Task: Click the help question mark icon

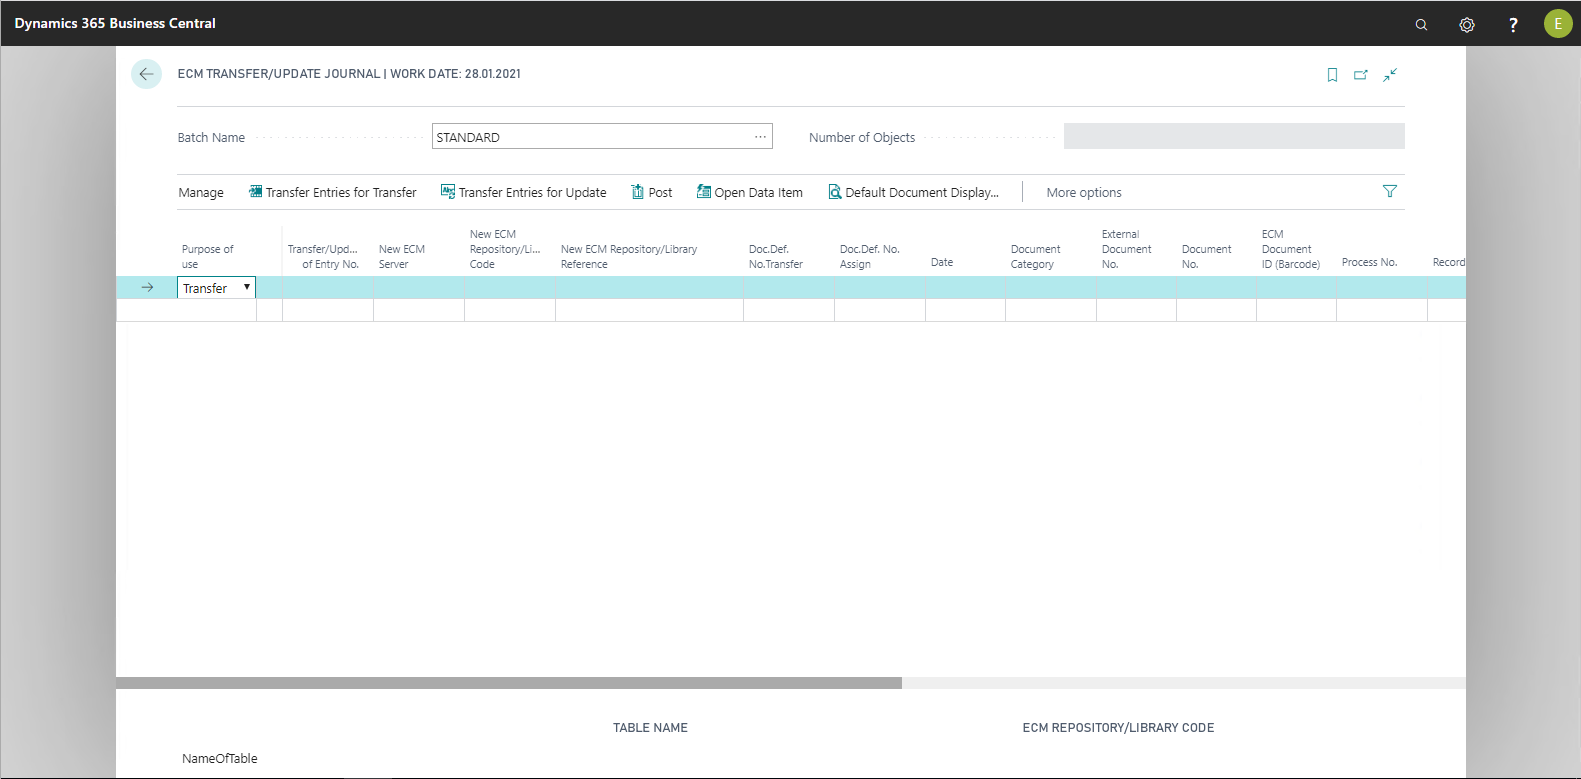Action: (1513, 24)
